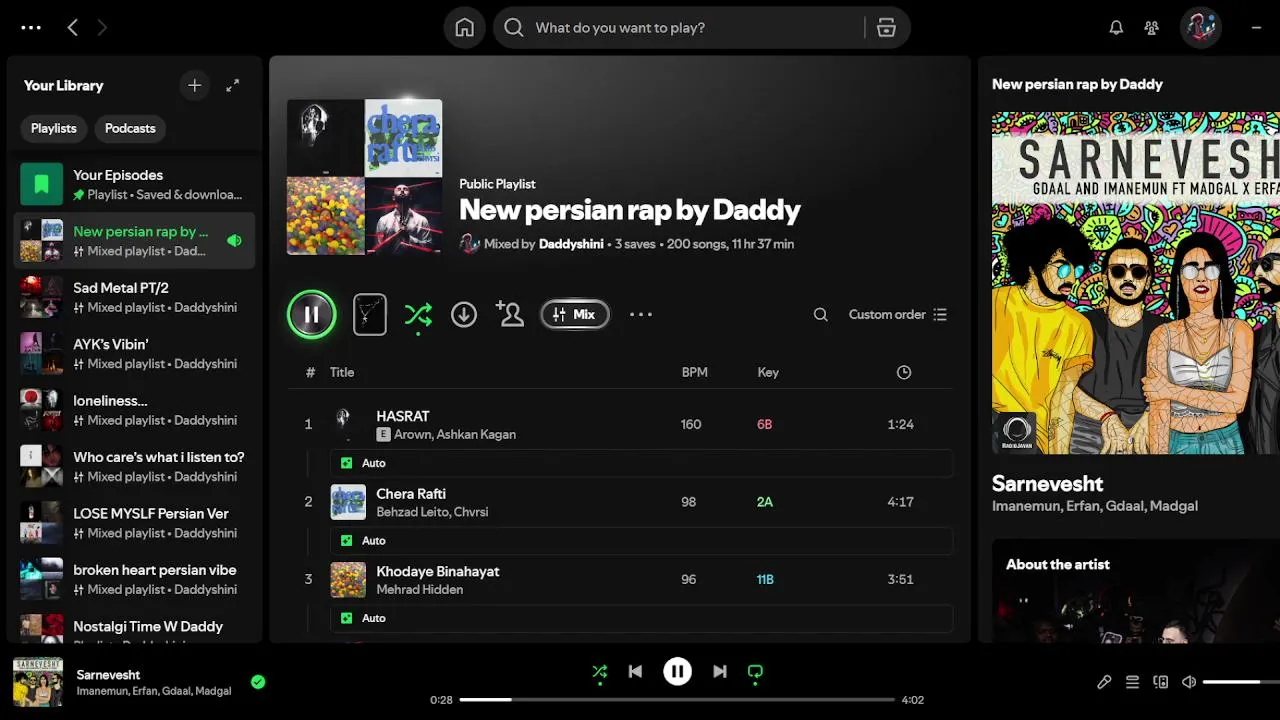Expand Your Library with arrows icon
The image size is (1280, 720).
[232, 86]
